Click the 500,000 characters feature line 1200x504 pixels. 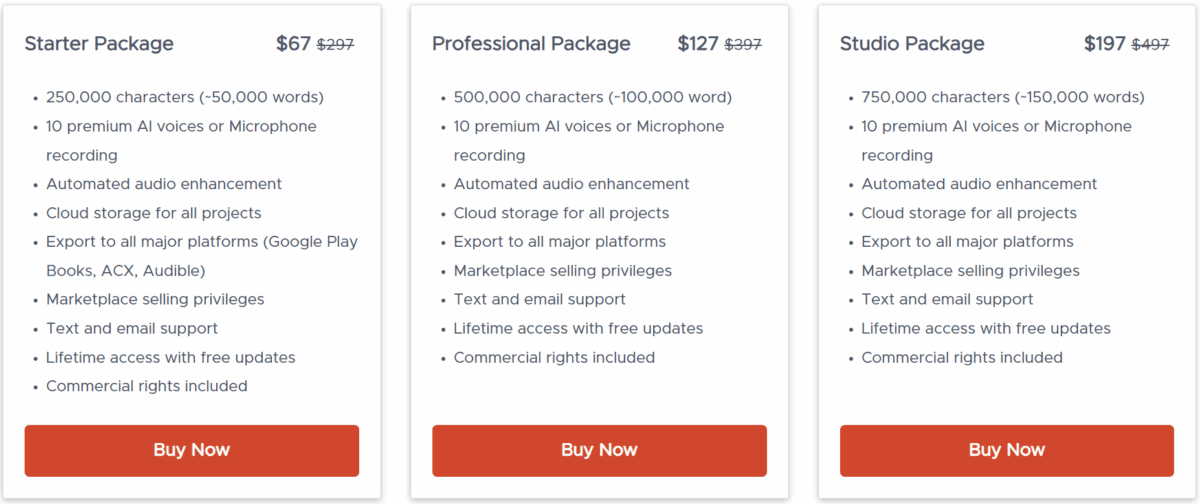pyautogui.click(x=592, y=98)
